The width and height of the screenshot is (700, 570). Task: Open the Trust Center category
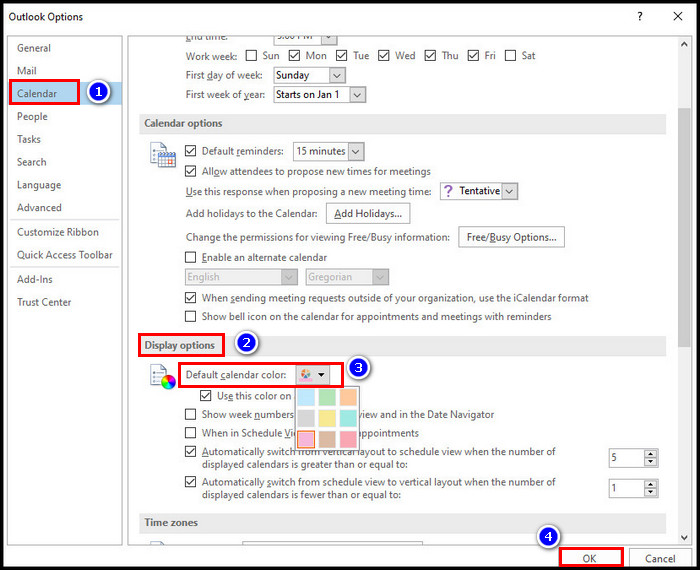[44, 302]
